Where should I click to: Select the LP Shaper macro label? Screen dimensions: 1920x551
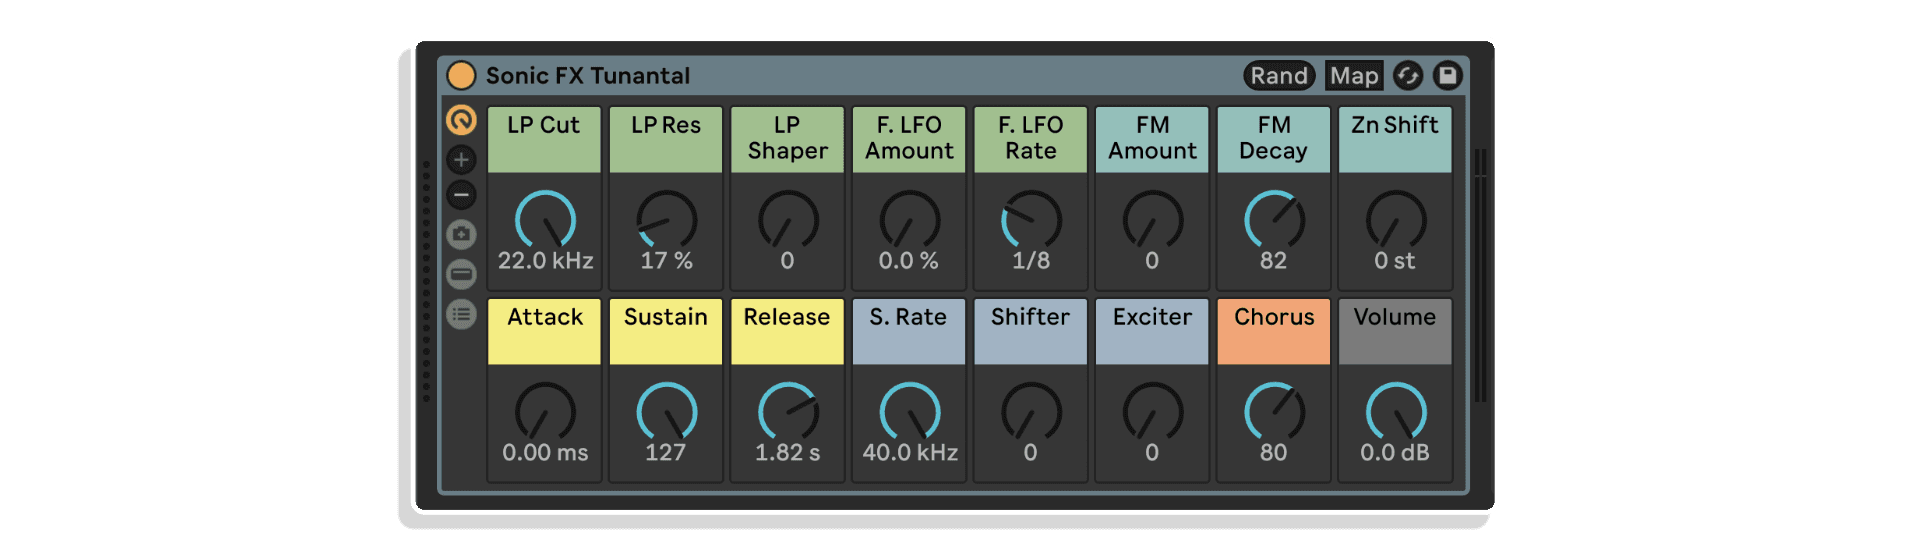click(788, 139)
